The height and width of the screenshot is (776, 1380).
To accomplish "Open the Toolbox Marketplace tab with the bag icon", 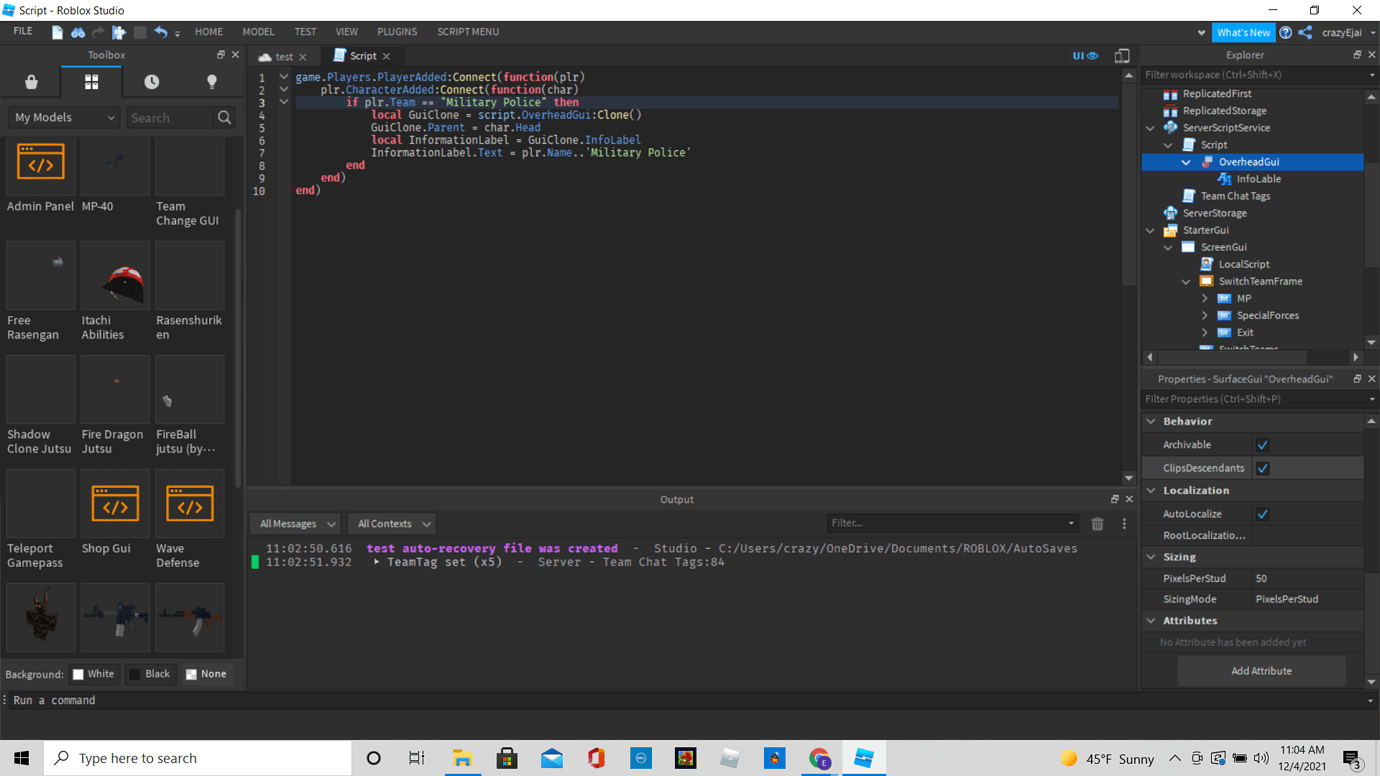I will (x=31, y=82).
